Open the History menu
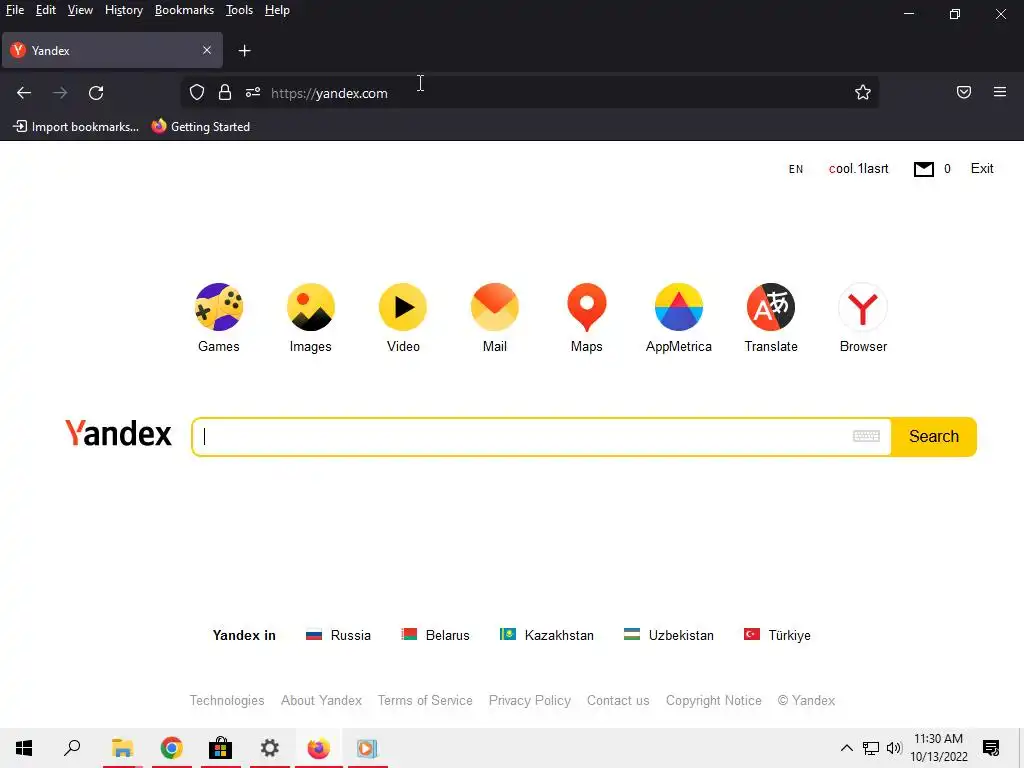1024x768 pixels. pos(123,10)
